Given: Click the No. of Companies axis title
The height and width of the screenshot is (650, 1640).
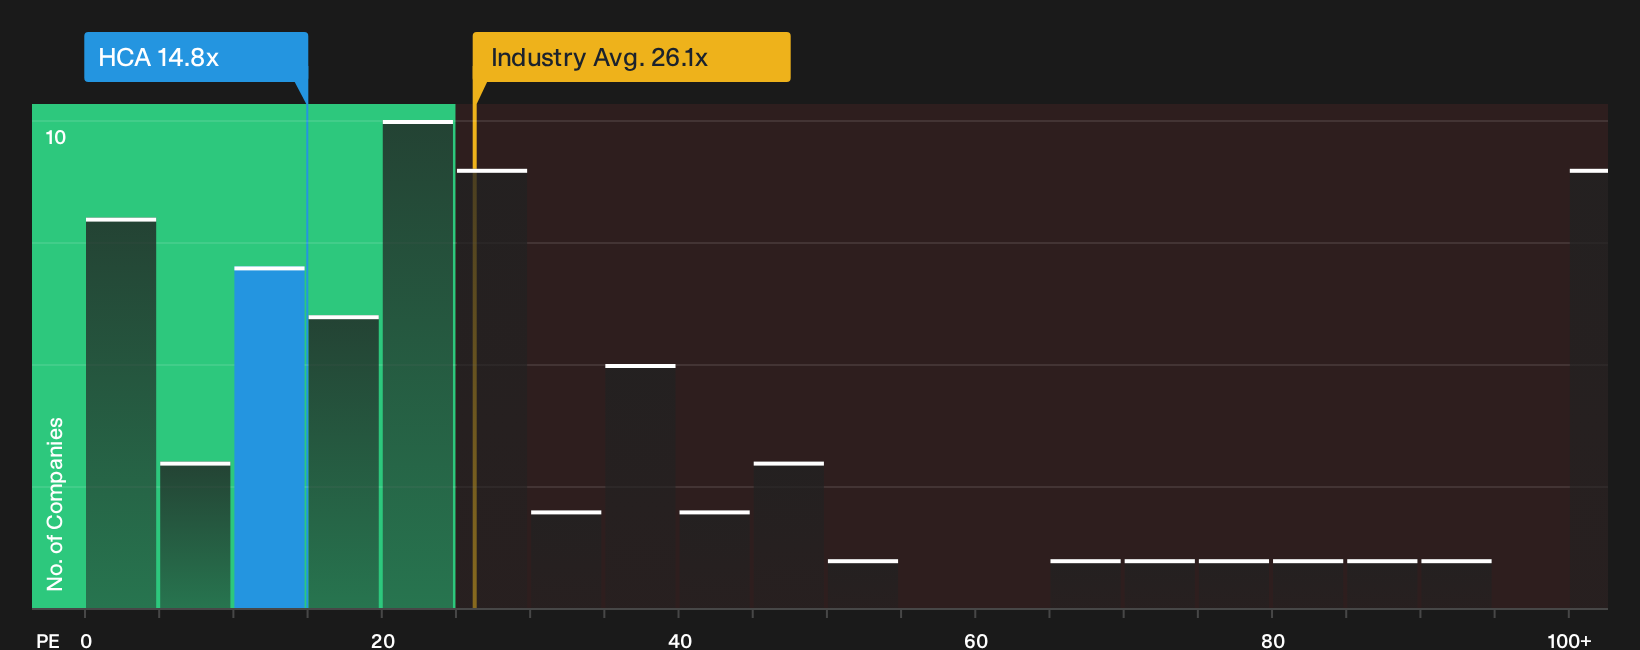Looking at the screenshot, I should [55, 504].
